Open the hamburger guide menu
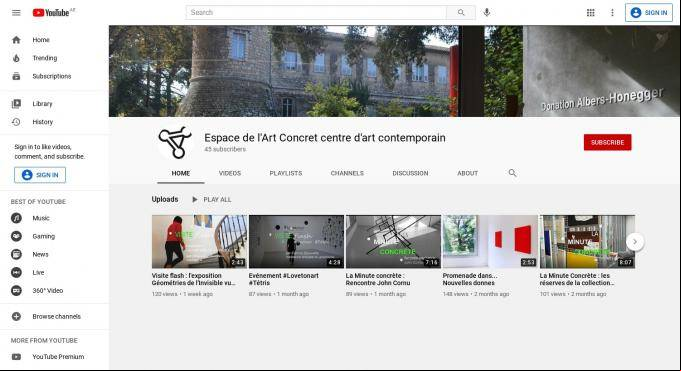This screenshot has width=681, height=371. [x=16, y=13]
